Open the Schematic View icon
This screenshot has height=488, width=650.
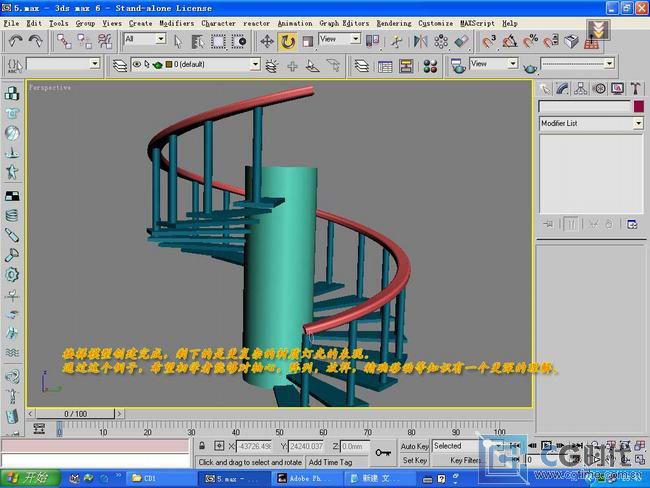(x=406, y=66)
